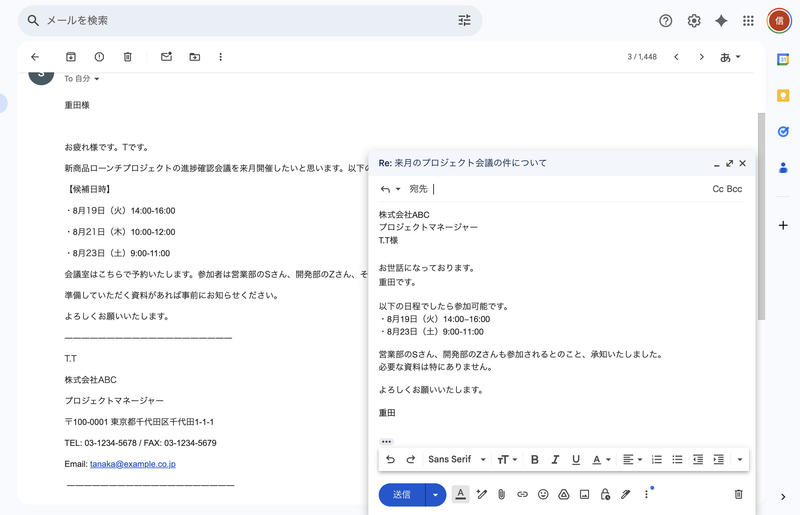Viewport: 800px width, 515px height.
Task: Open the Sans Serif font dropdown
Action: (456, 460)
